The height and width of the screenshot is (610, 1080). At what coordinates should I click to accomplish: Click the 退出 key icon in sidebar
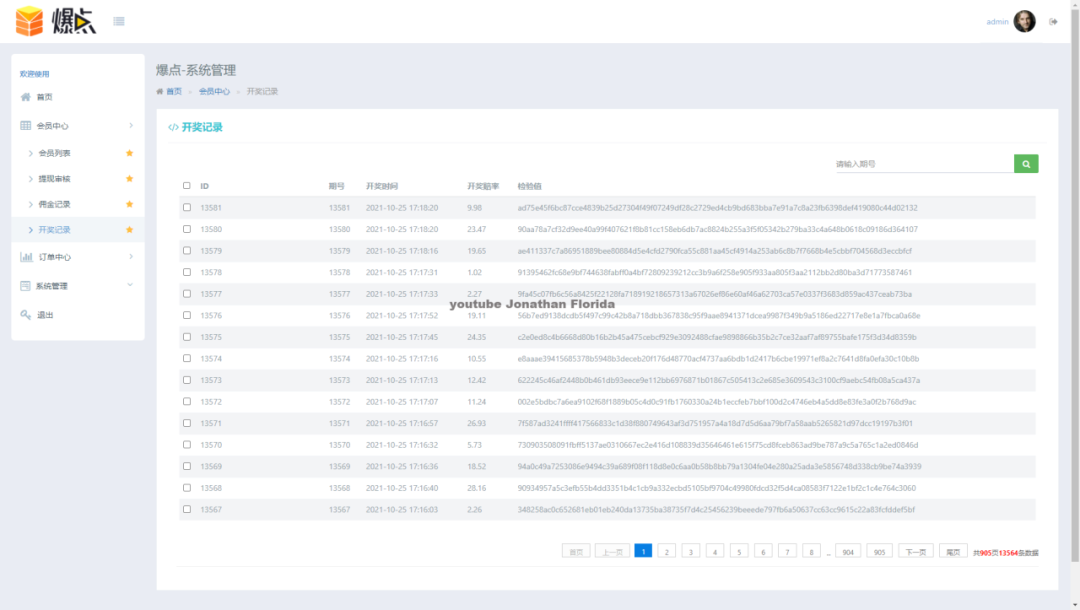pyautogui.click(x=25, y=315)
